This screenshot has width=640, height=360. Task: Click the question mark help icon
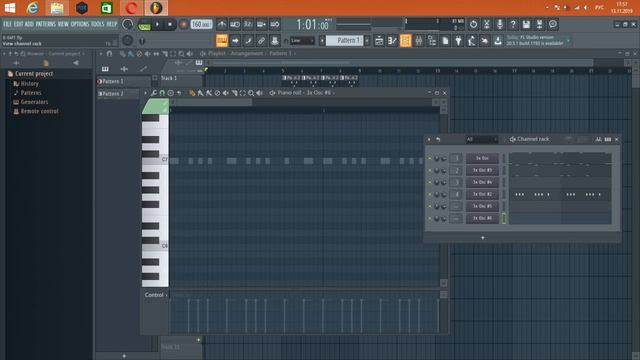513,24
